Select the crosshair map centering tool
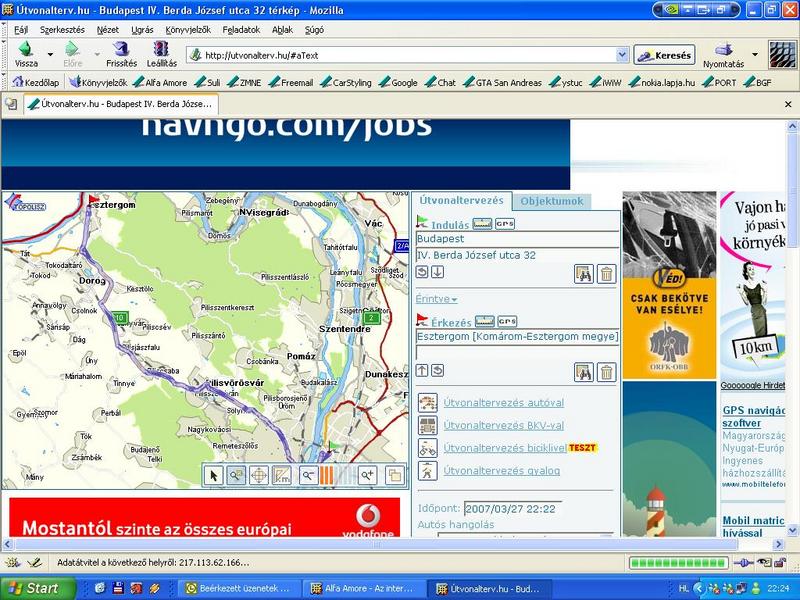 (259, 476)
